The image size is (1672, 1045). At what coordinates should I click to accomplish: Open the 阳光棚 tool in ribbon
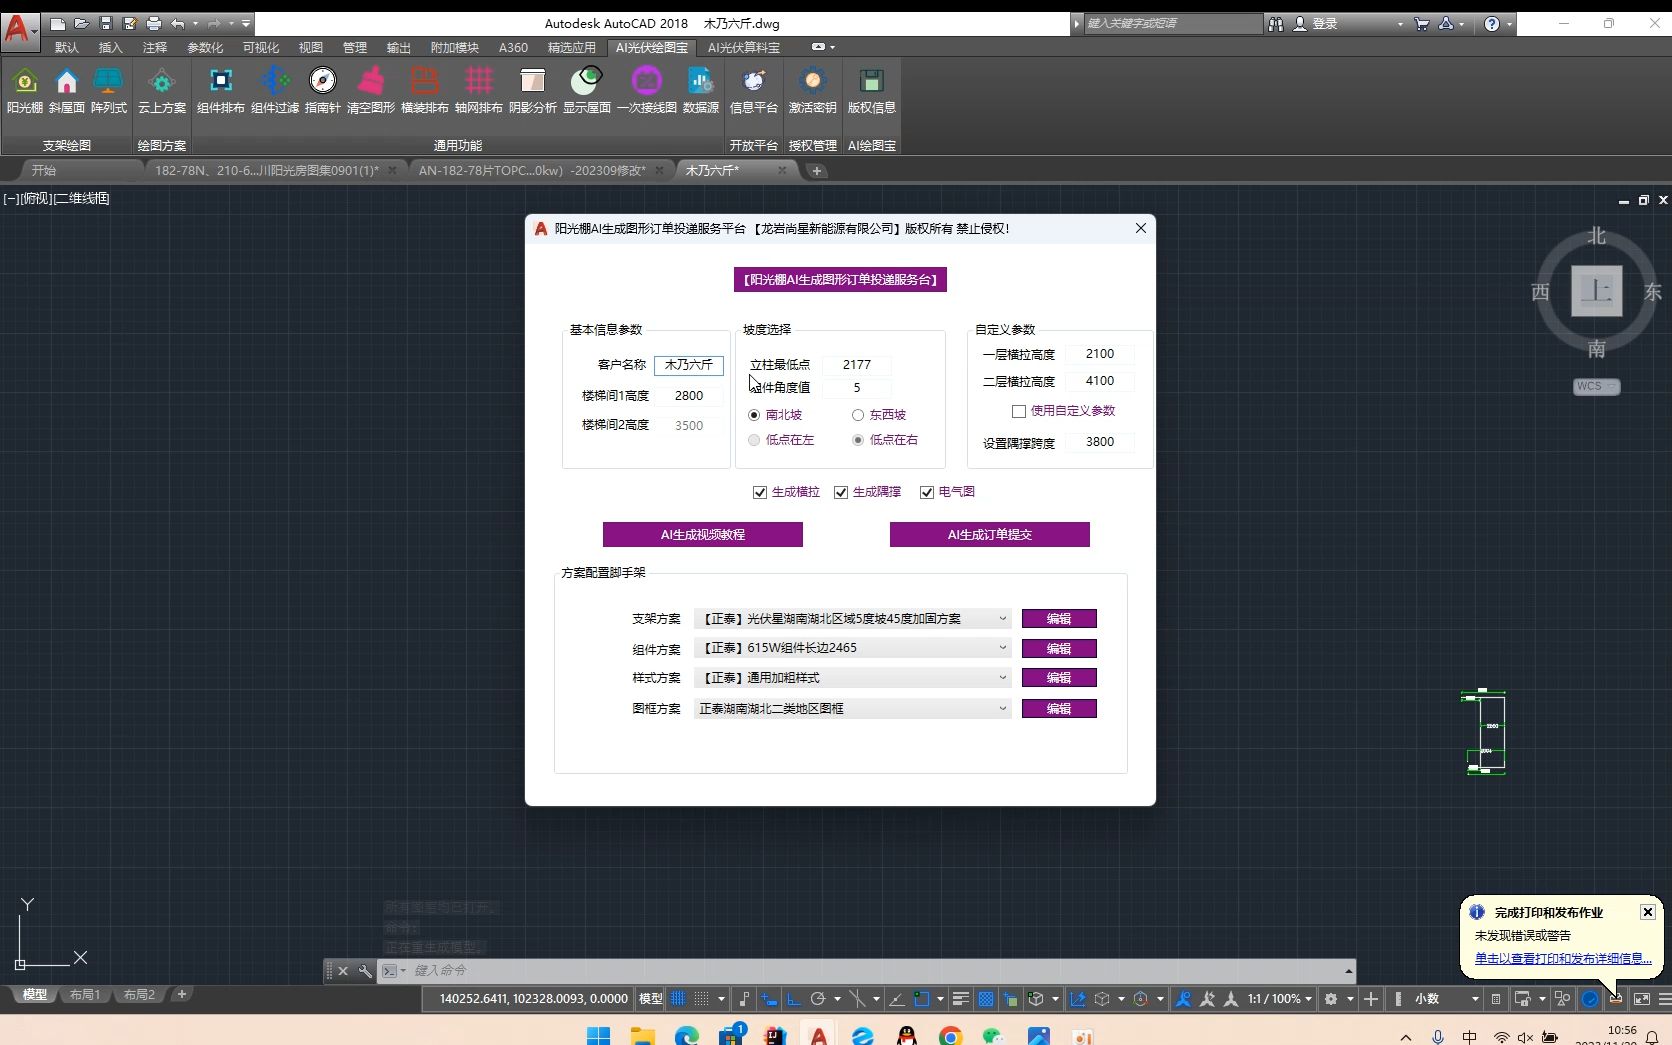25,90
